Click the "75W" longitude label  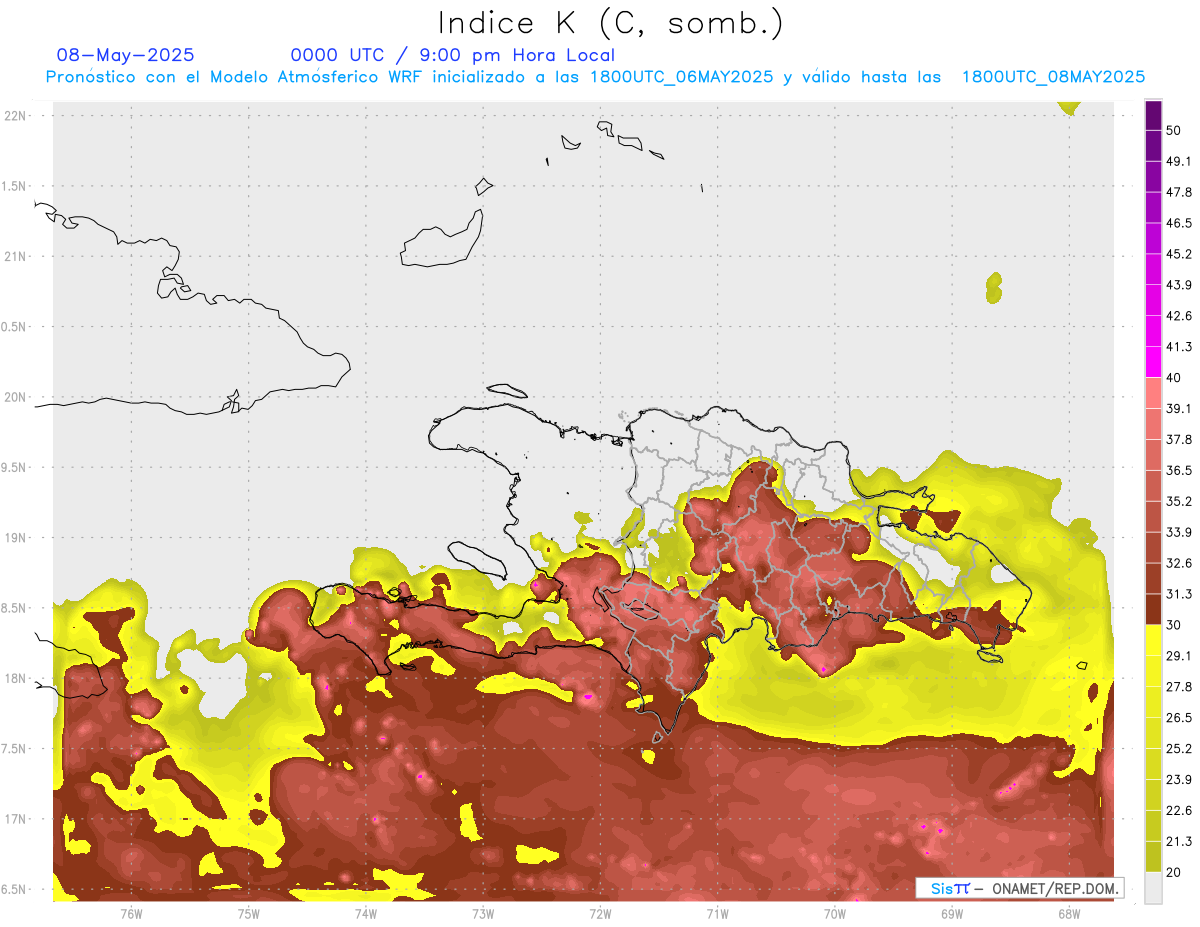pos(249,913)
